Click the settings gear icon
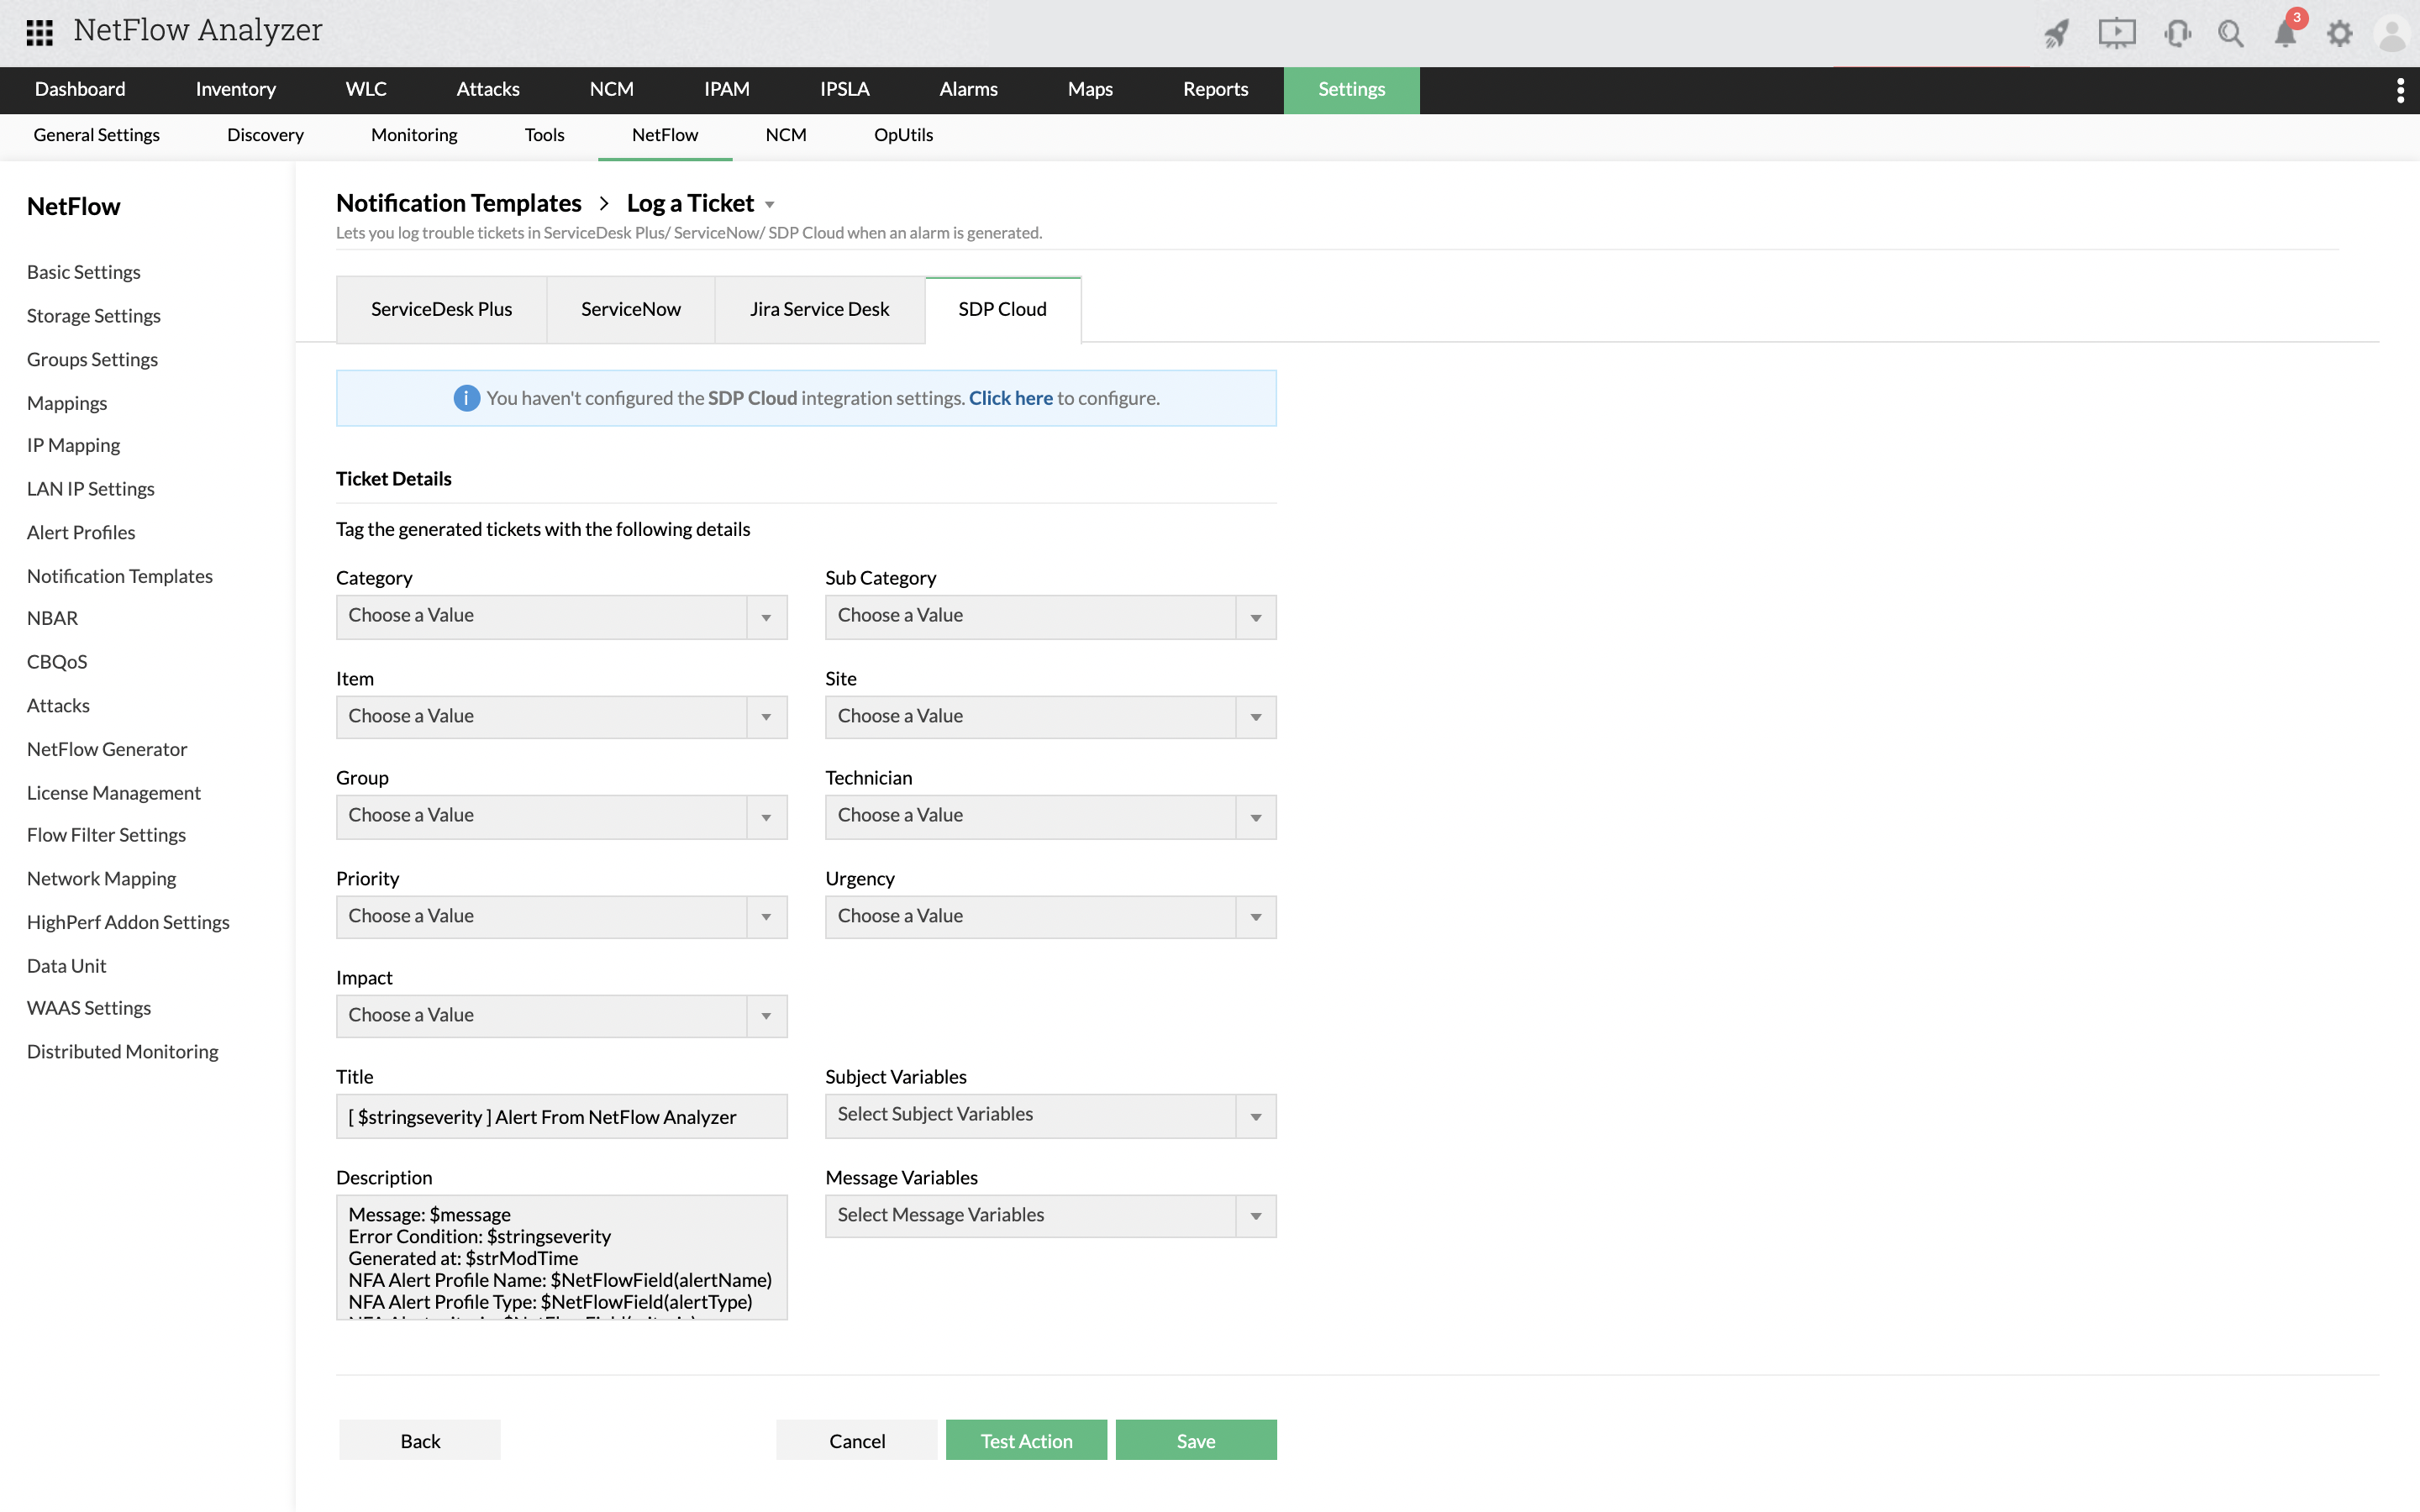 tap(2339, 34)
